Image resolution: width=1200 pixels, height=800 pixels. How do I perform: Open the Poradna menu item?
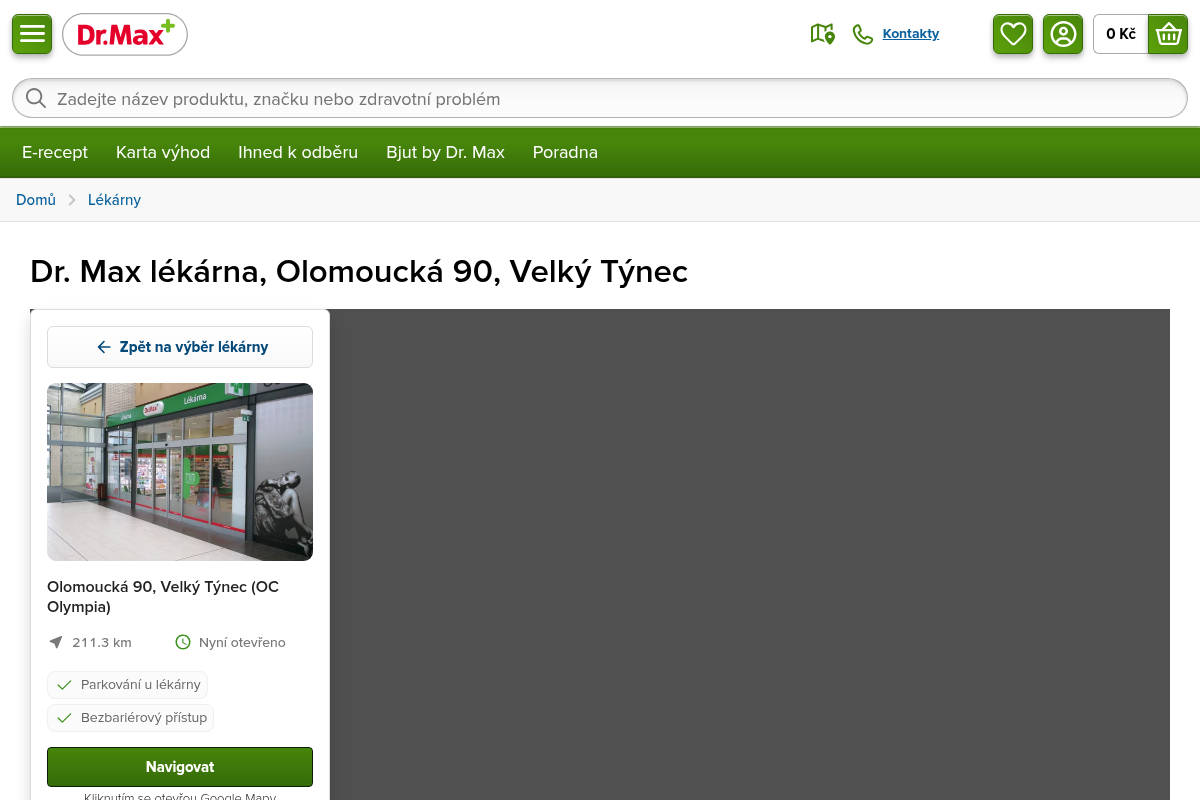565,152
